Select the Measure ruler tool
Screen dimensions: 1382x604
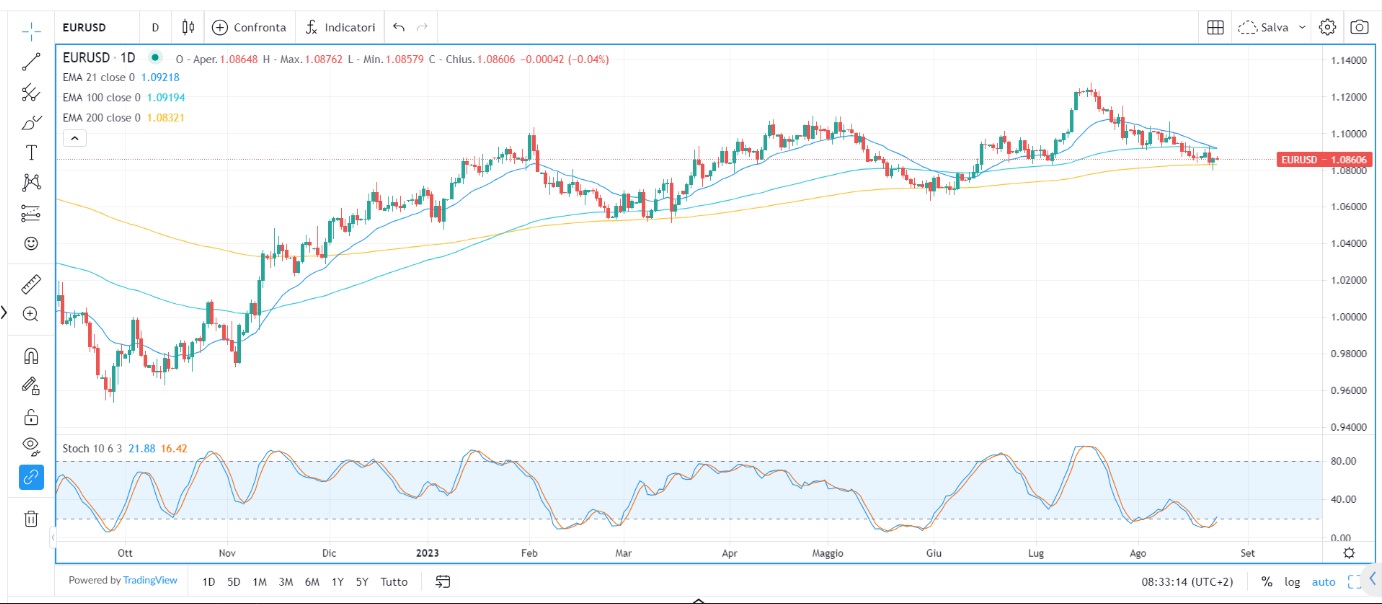click(x=30, y=283)
